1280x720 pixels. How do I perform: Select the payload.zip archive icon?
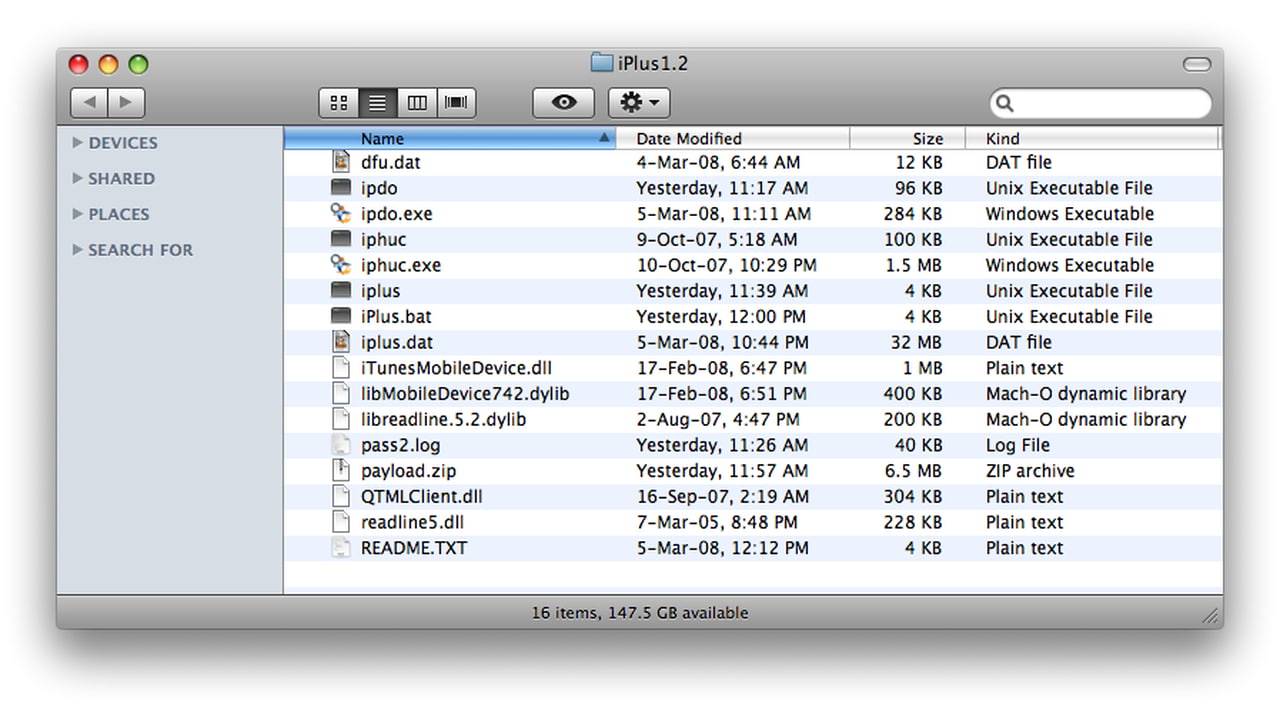click(x=342, y=471)
